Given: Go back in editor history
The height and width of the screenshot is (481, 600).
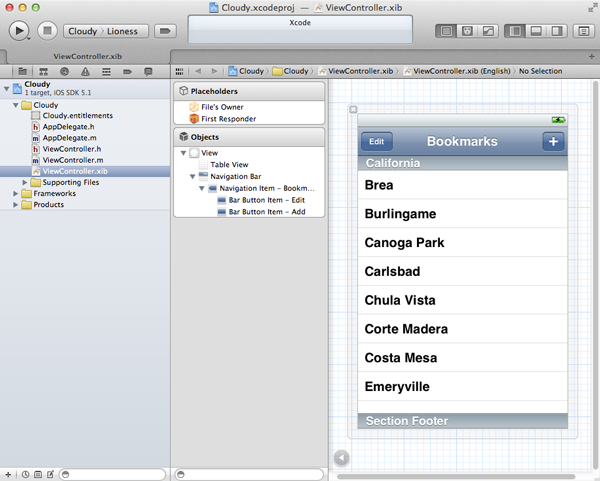Looking at the screenshot, I should (198, 71).
